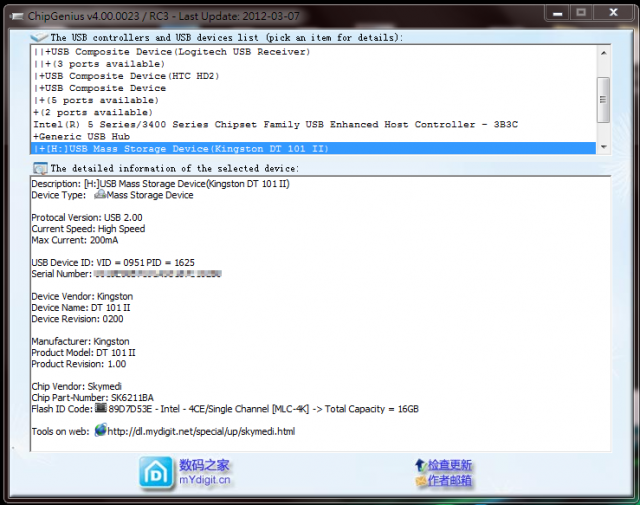This screenshot has height=505, width=640.
Task: Click 'Product Model: DT 101 II' text
Action: (83, 353)
